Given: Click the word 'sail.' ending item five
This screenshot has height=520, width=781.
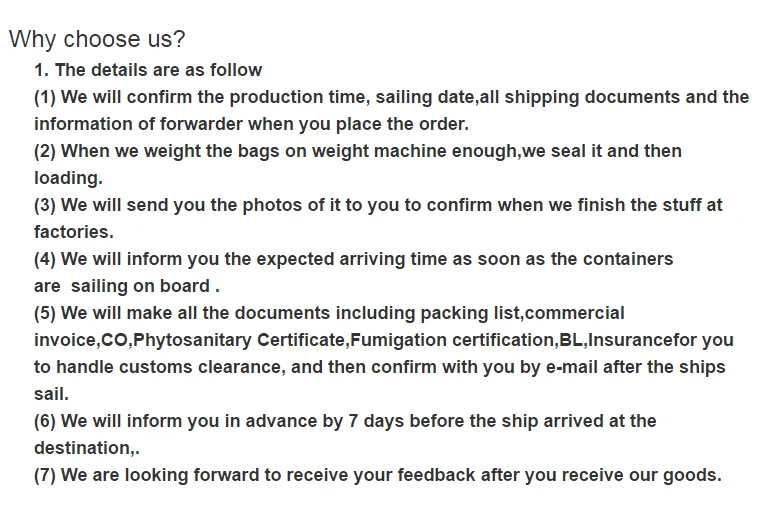Looking at the screenshot, I should [52, 394].
